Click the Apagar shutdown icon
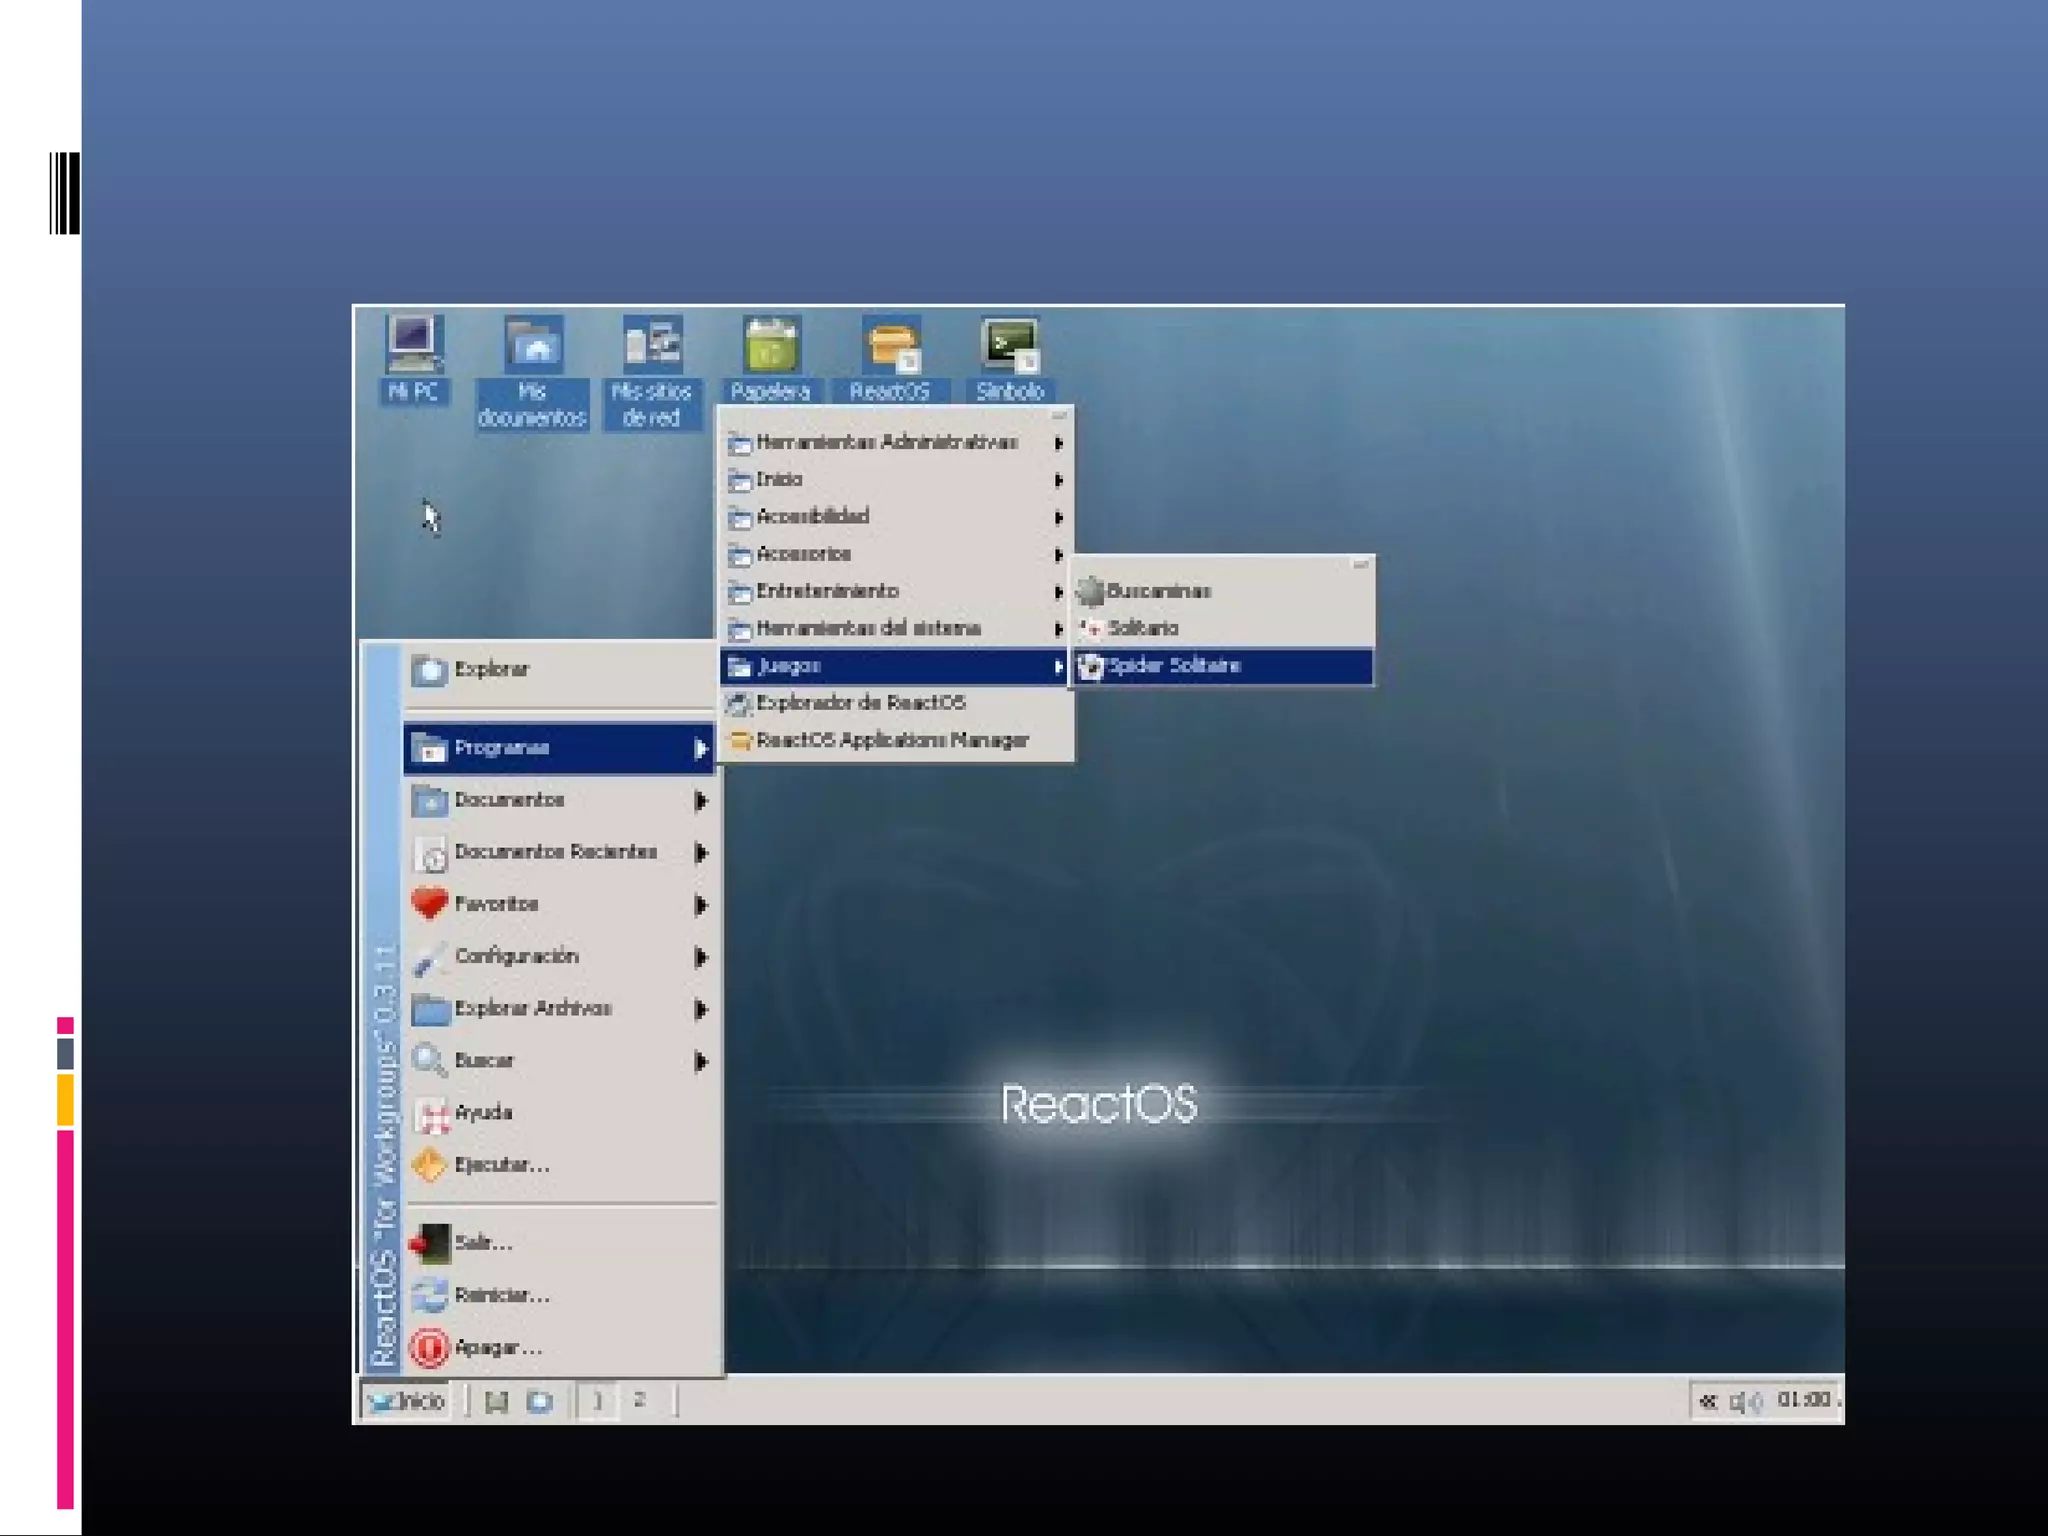The height and width of the screenshot is (1536, 2048). click(x=430, y=1348)
